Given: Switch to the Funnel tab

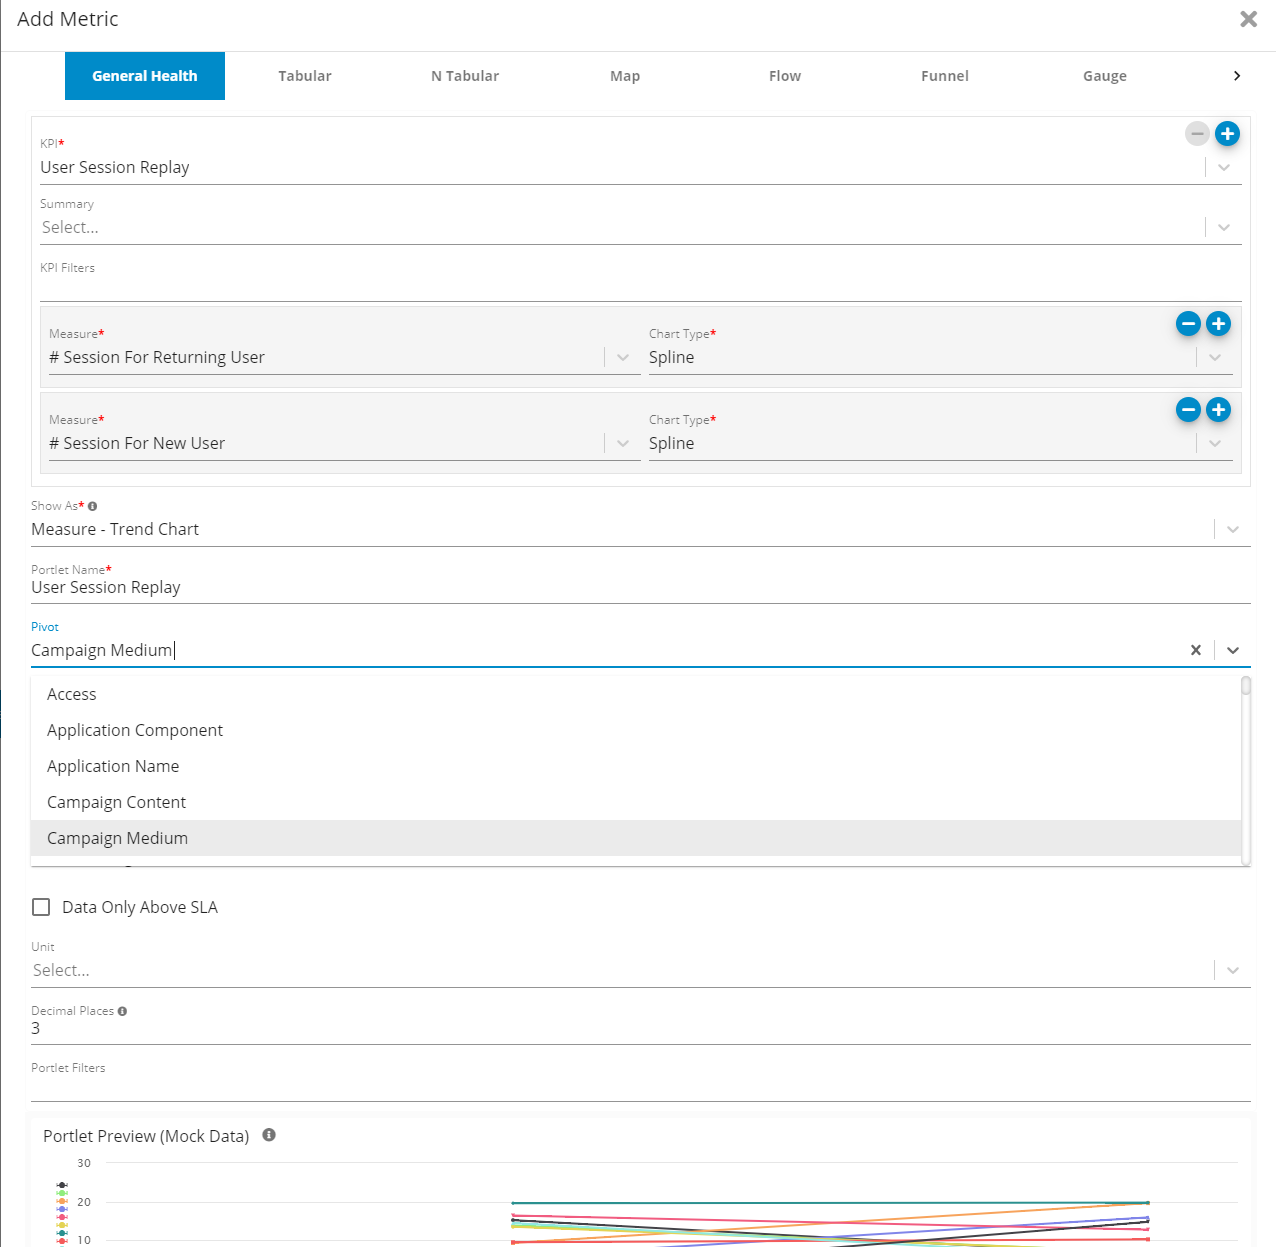Looking at the screenshot, I should coord(944,76).
